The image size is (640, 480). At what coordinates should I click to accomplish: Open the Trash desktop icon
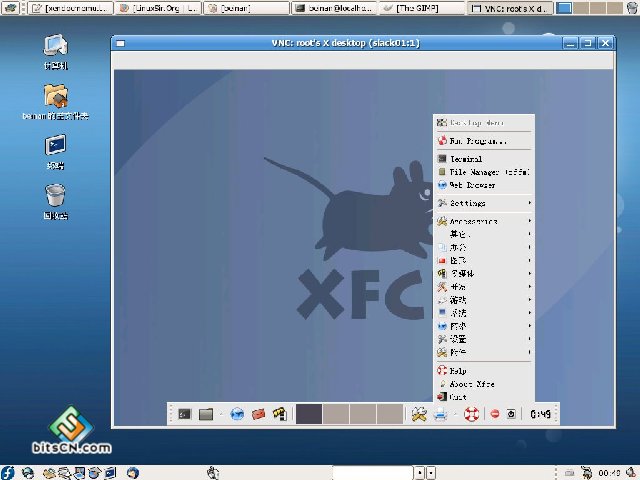(56, 201)
